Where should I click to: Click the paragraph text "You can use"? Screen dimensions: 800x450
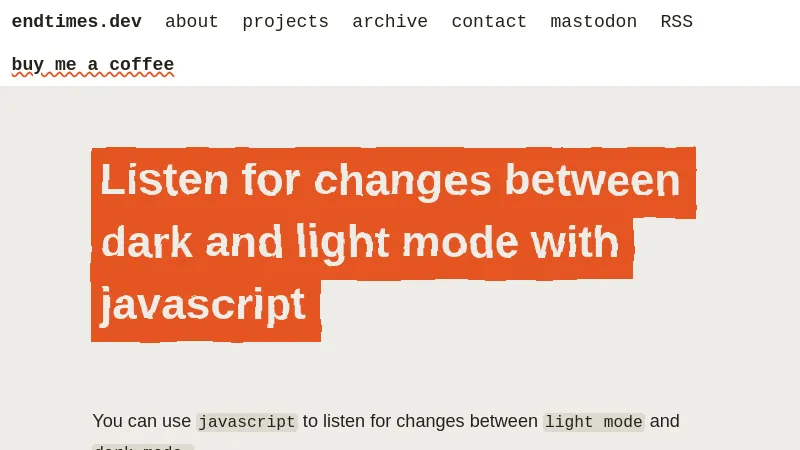coord(141,421)
